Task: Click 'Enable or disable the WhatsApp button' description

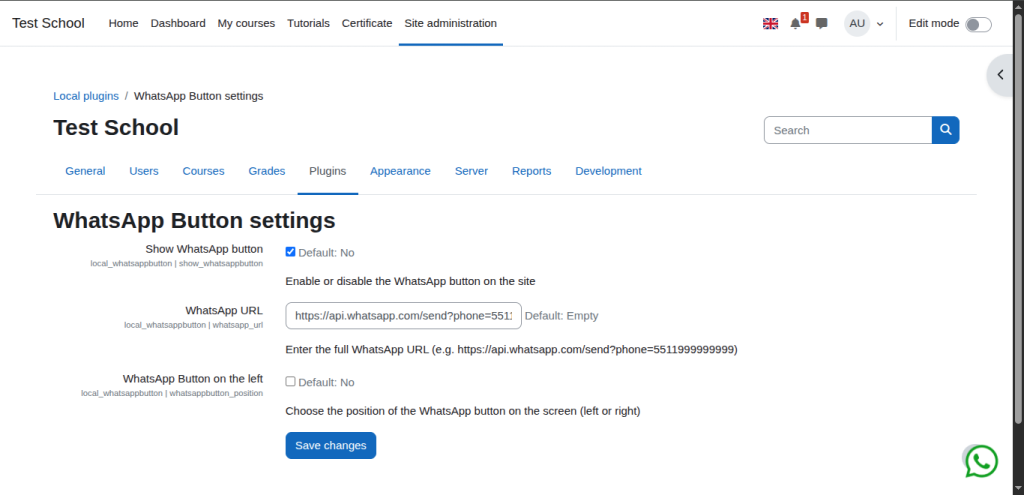Action: click(x=410, y=281)
